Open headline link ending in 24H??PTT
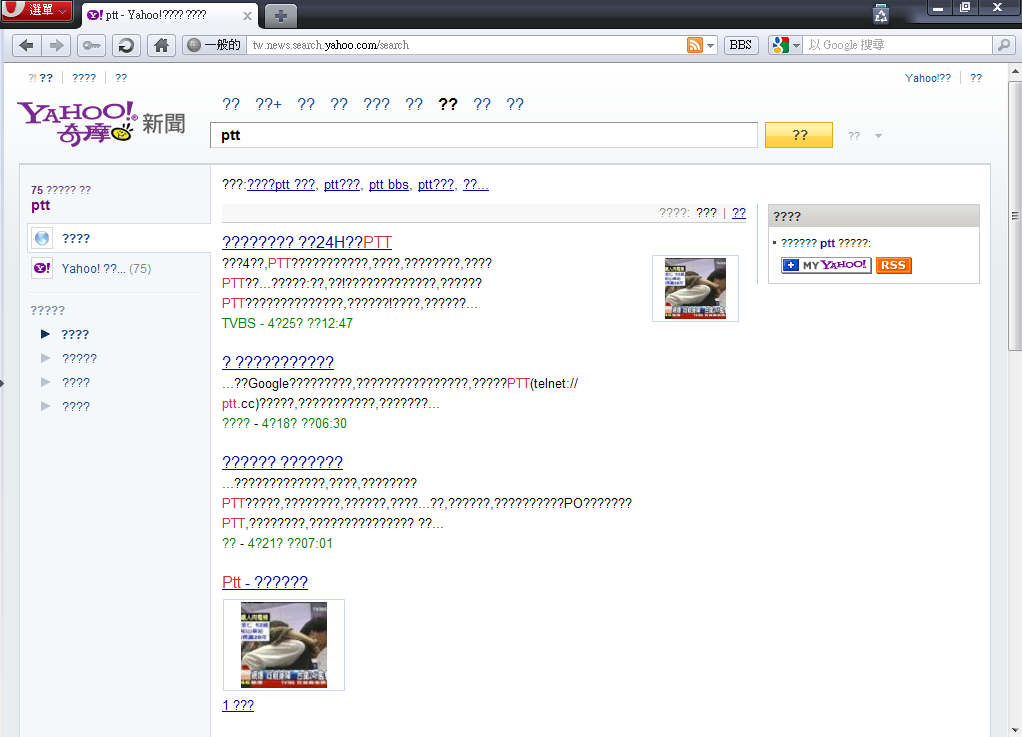The width and height of the screenshot is (1022, 737). coord(307,242)
